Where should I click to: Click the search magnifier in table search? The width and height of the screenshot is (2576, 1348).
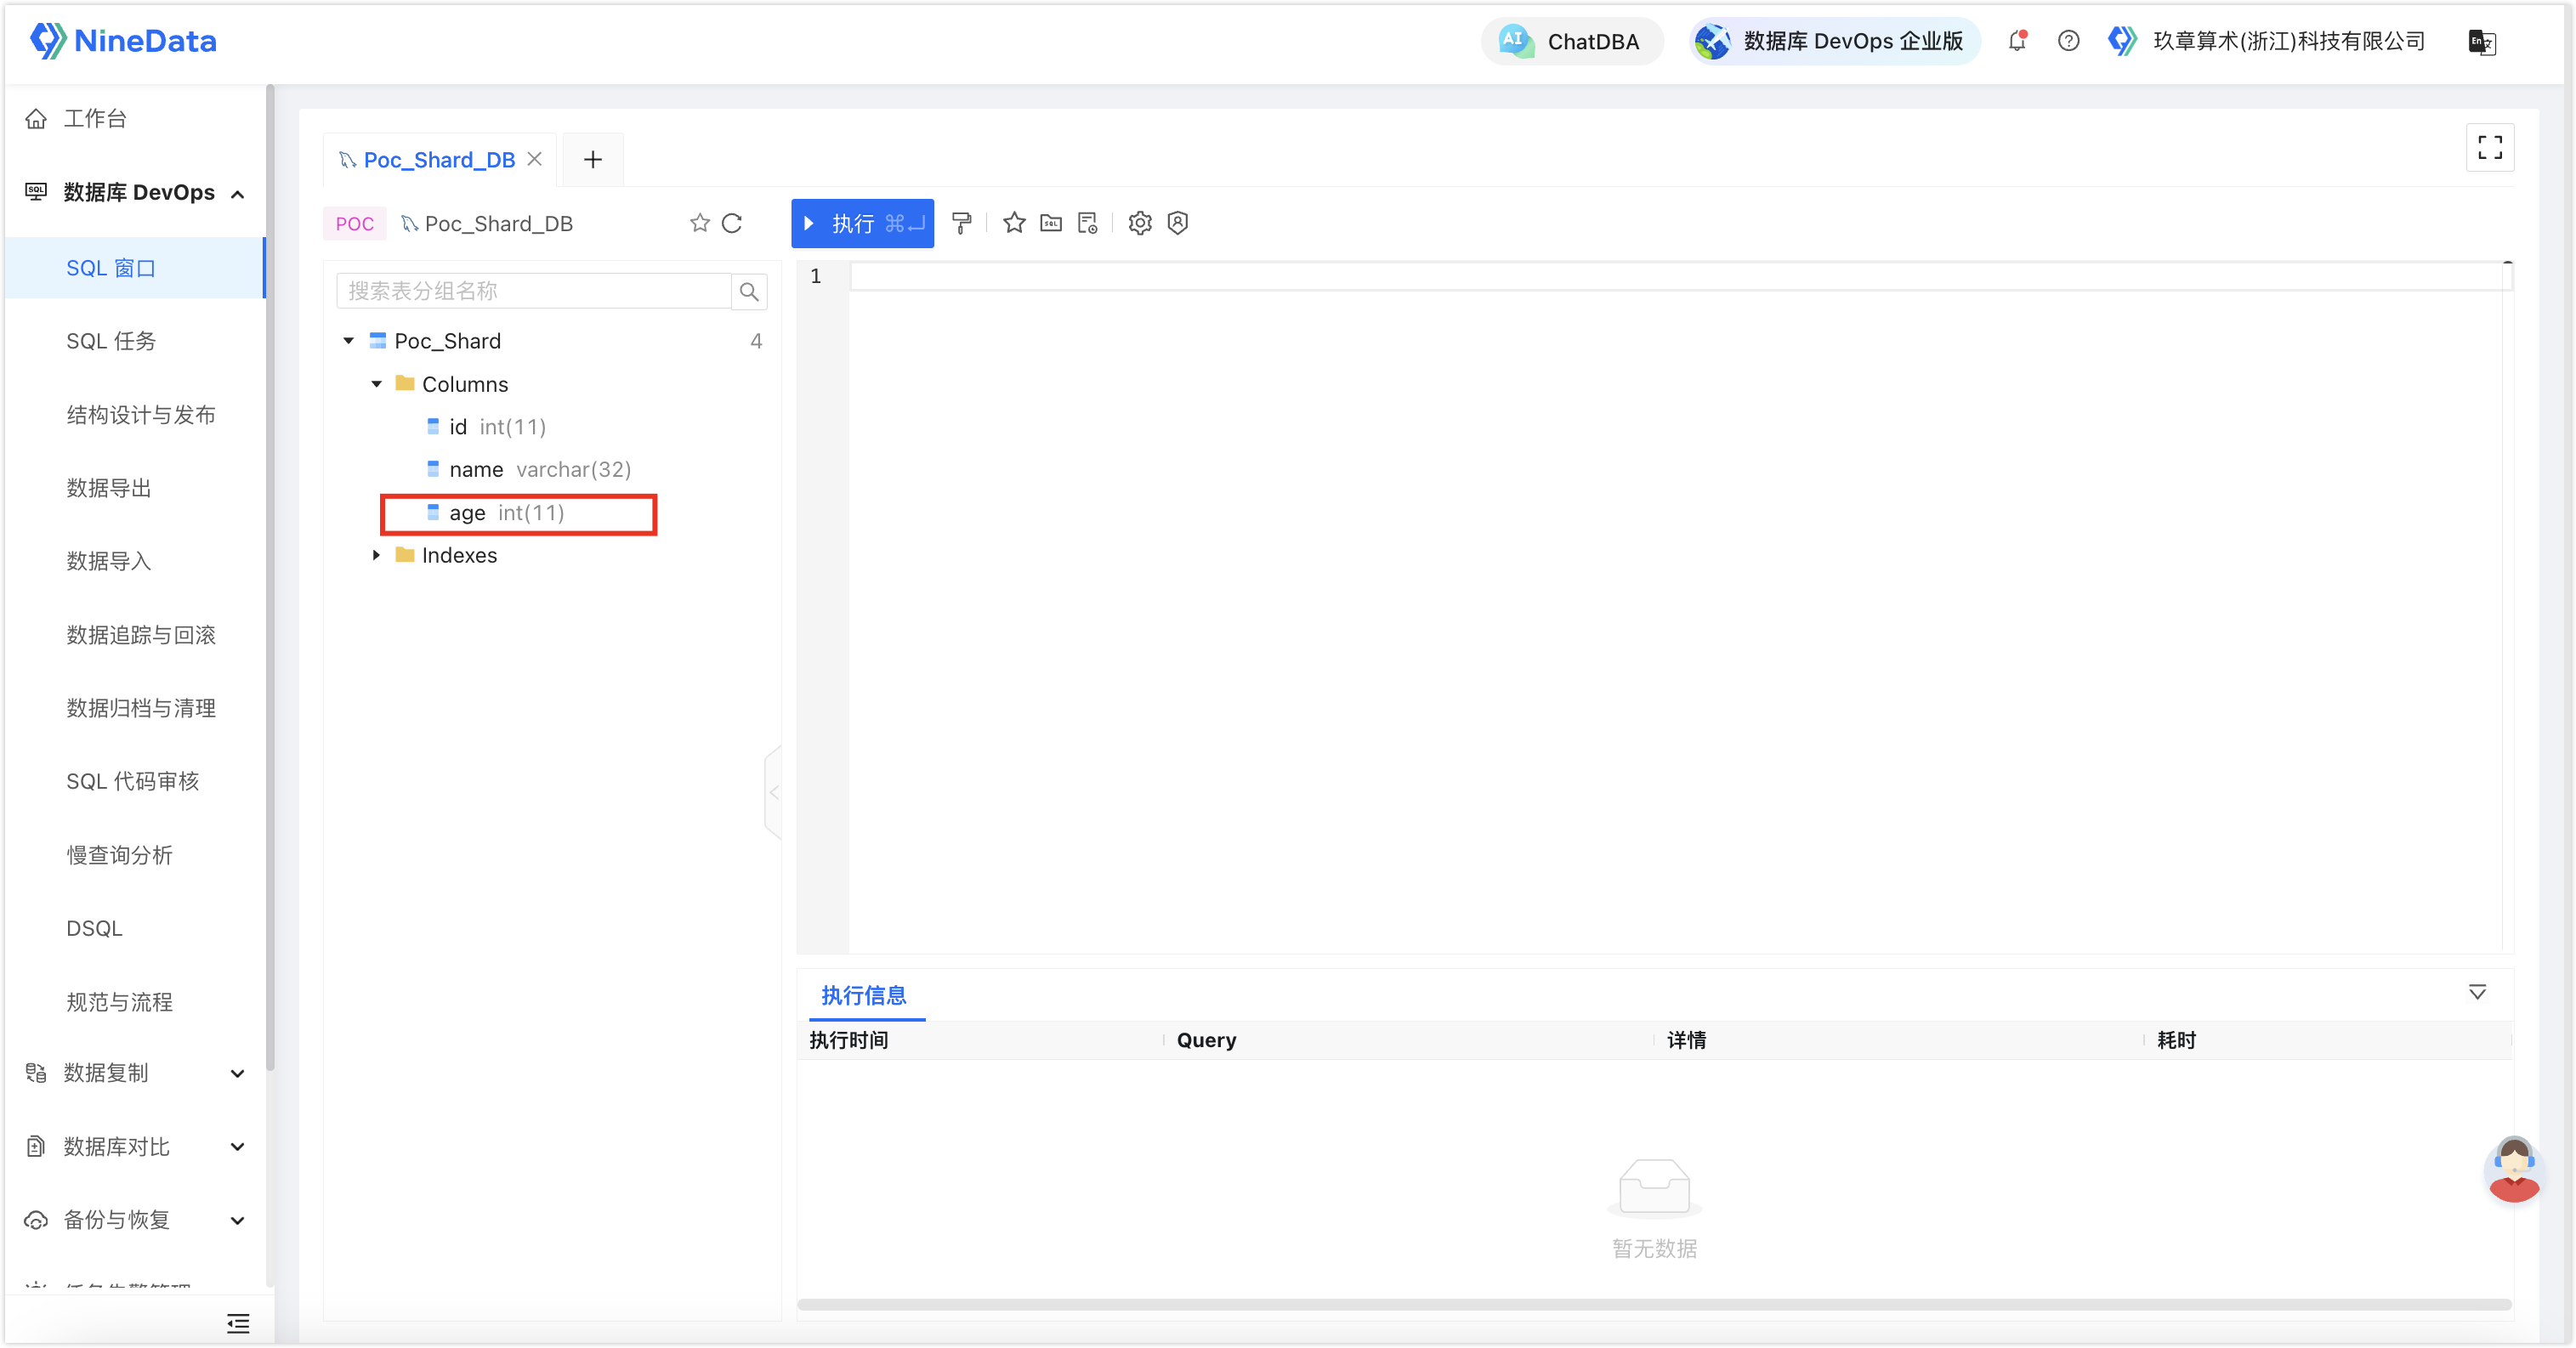(x=749, y=291)
